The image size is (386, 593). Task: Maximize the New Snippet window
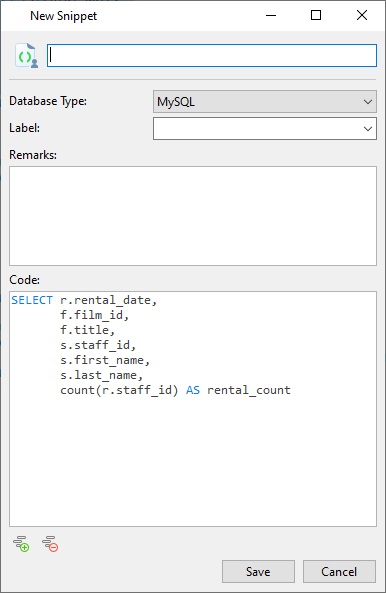coord(316,16)
